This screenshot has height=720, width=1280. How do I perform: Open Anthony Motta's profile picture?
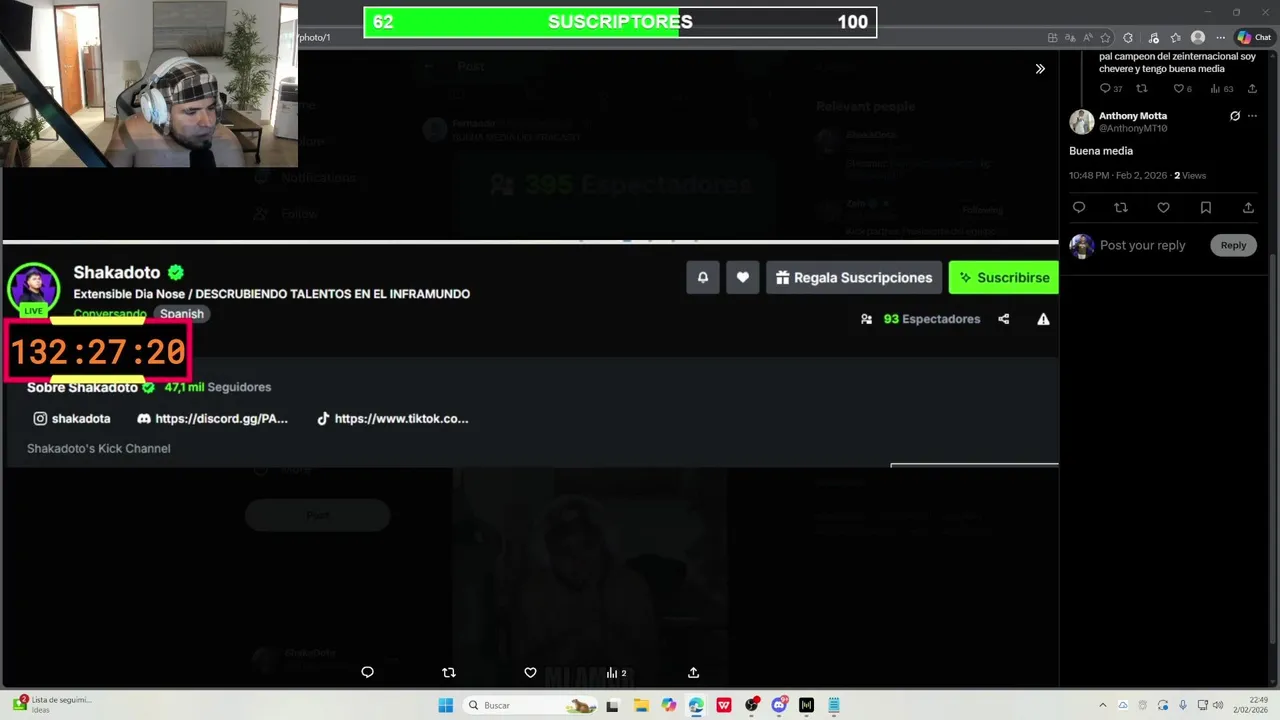[1082, 122]
